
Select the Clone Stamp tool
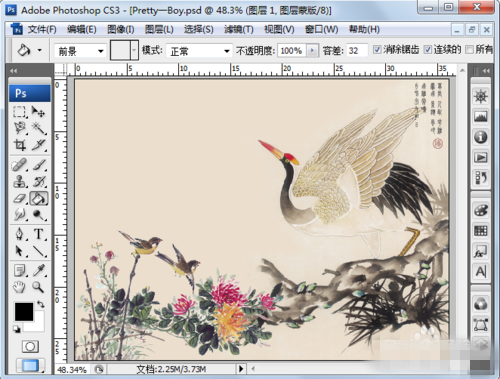[x=19, y=182]
